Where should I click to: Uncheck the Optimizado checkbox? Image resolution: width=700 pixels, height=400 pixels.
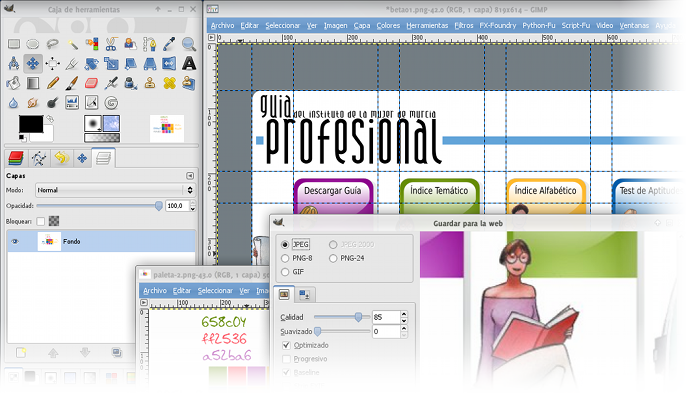click(286, 346)
